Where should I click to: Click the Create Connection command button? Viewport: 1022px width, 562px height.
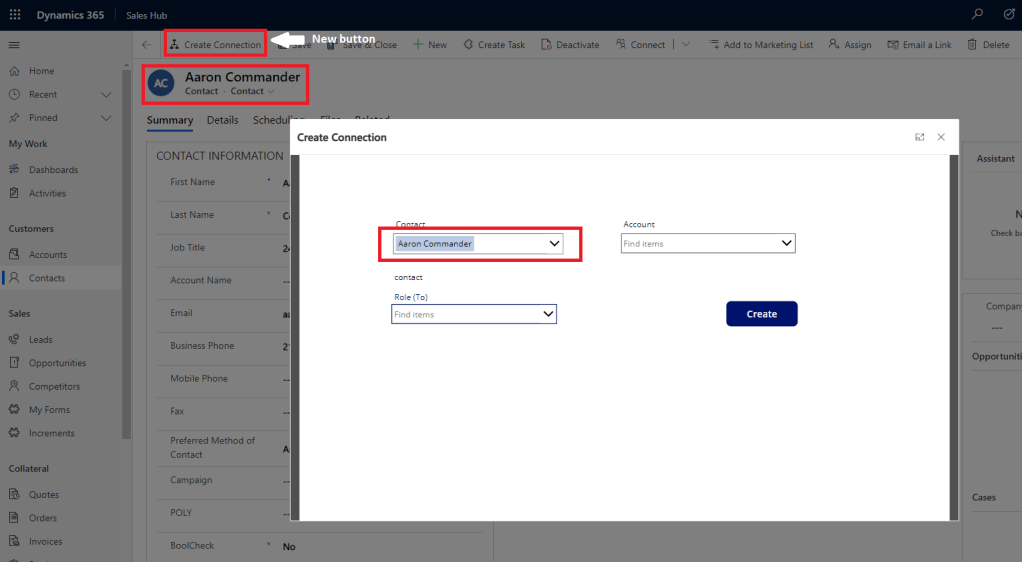pyautogui.click(x=215, y=45)
